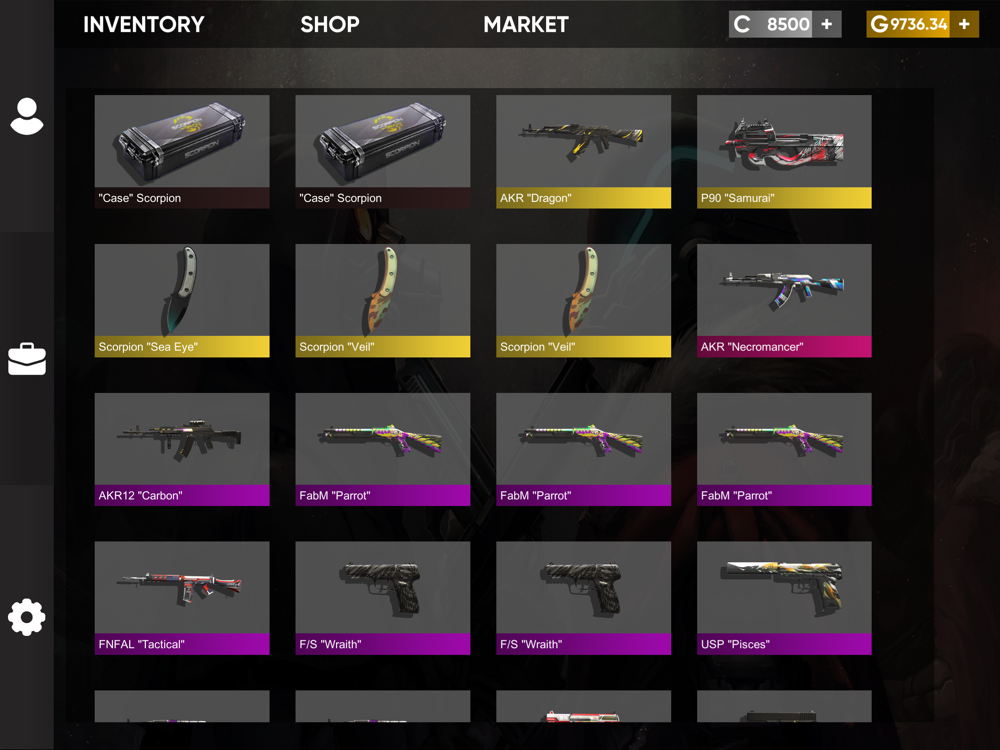This screenshot has height=750, width=1000.
Task: Select the AKR12 "Carbon" item
Action: (182, 449)
